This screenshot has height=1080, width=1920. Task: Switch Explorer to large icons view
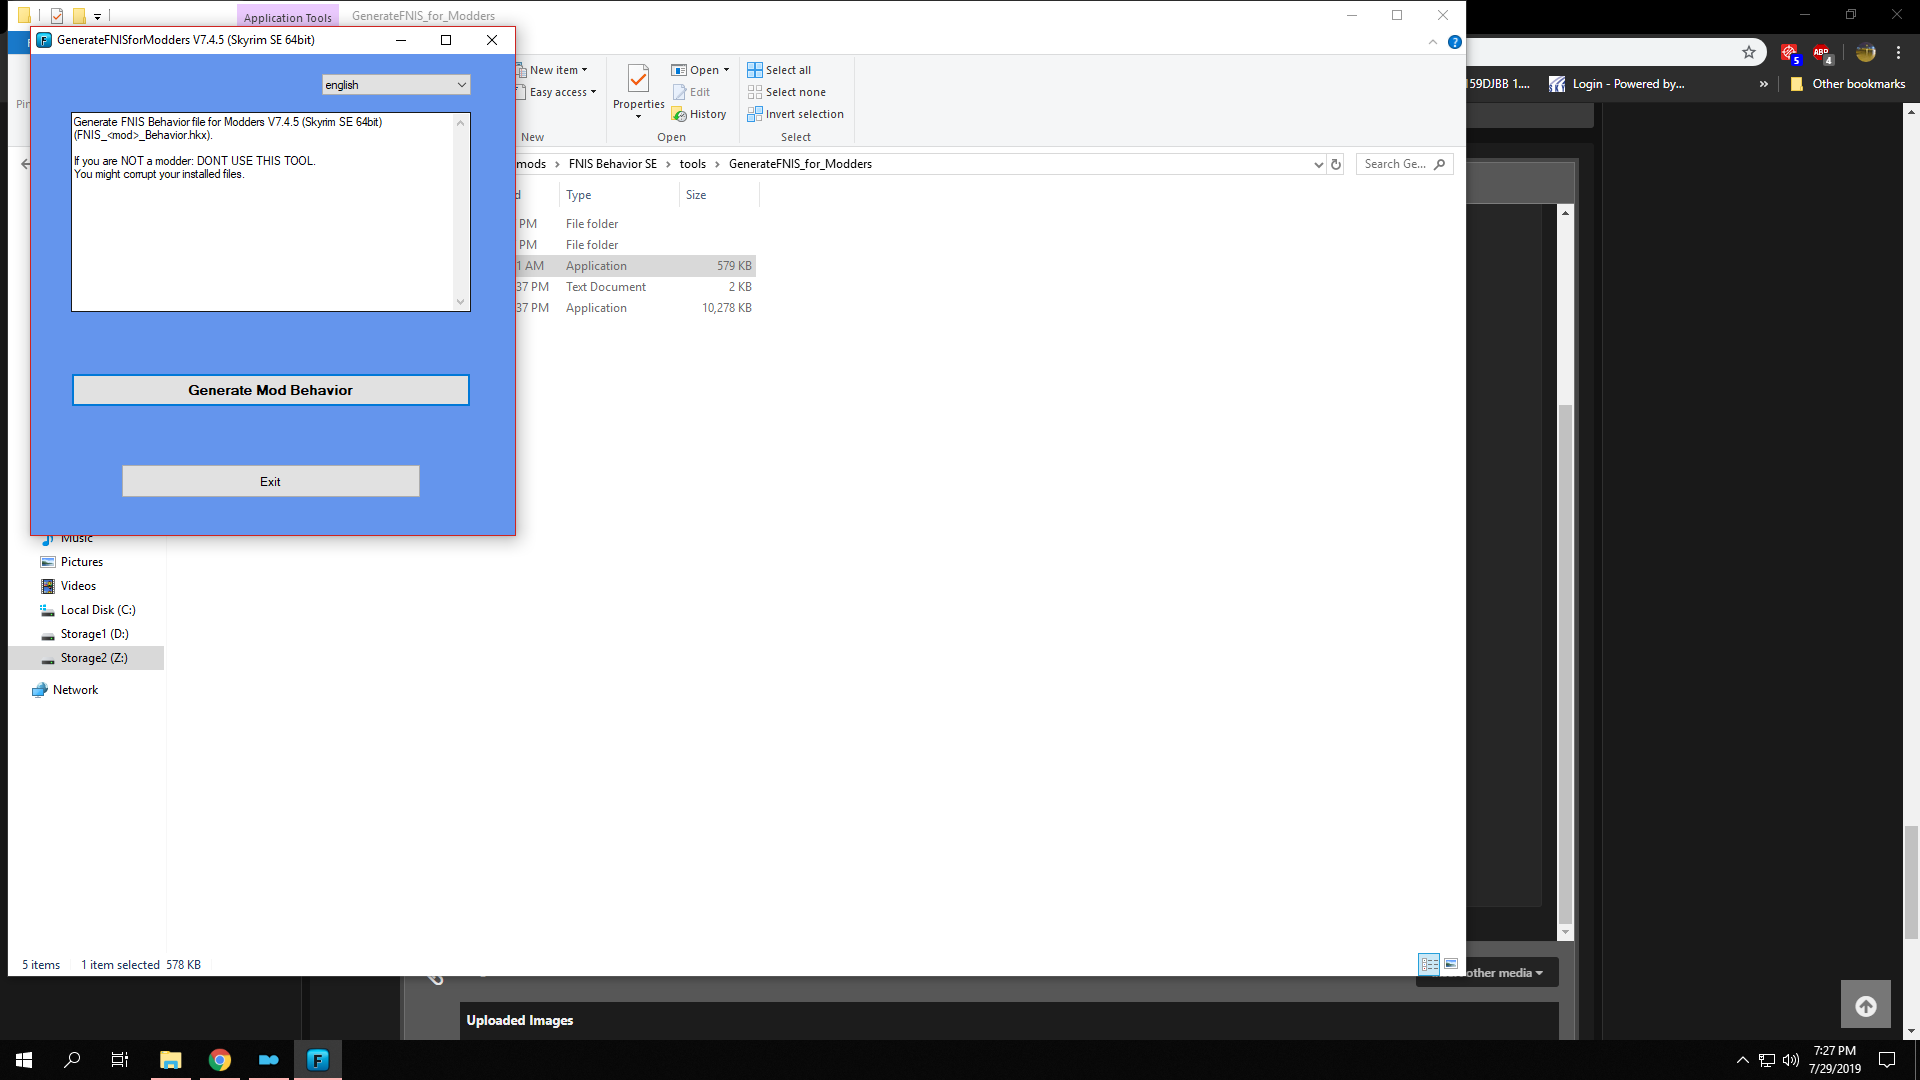click(x=1451, y=964)
